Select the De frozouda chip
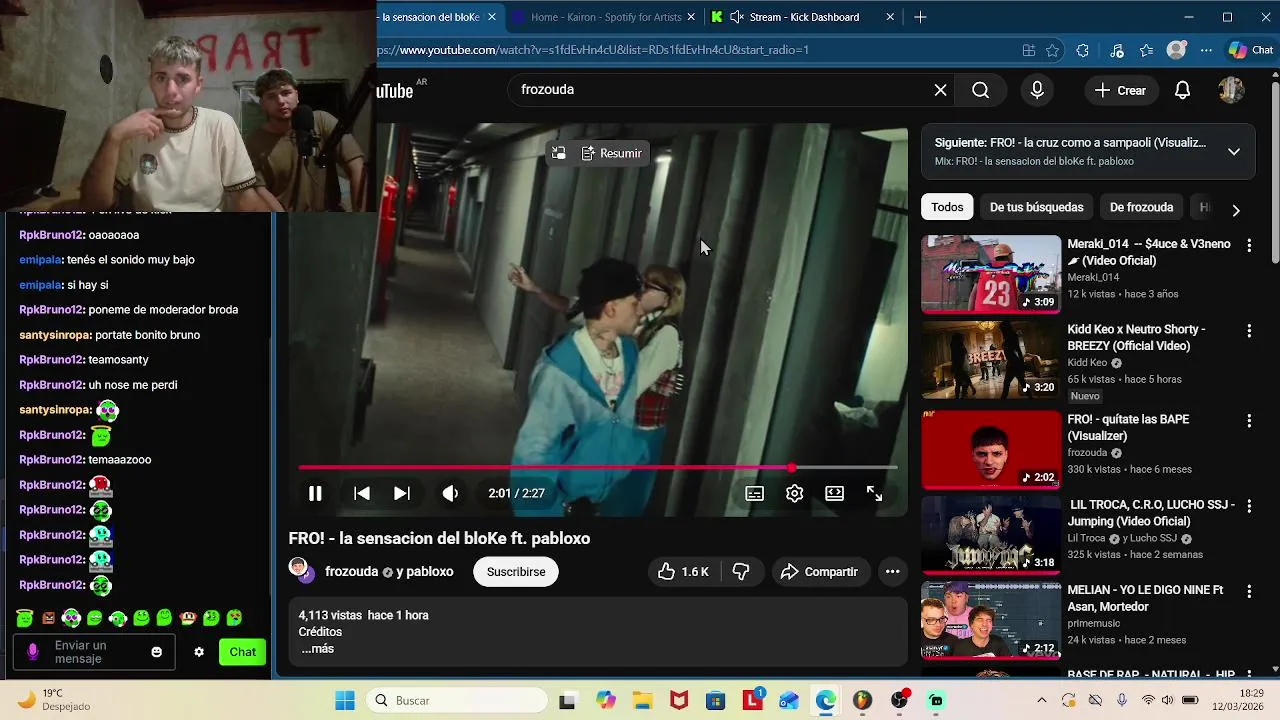 1141,208
